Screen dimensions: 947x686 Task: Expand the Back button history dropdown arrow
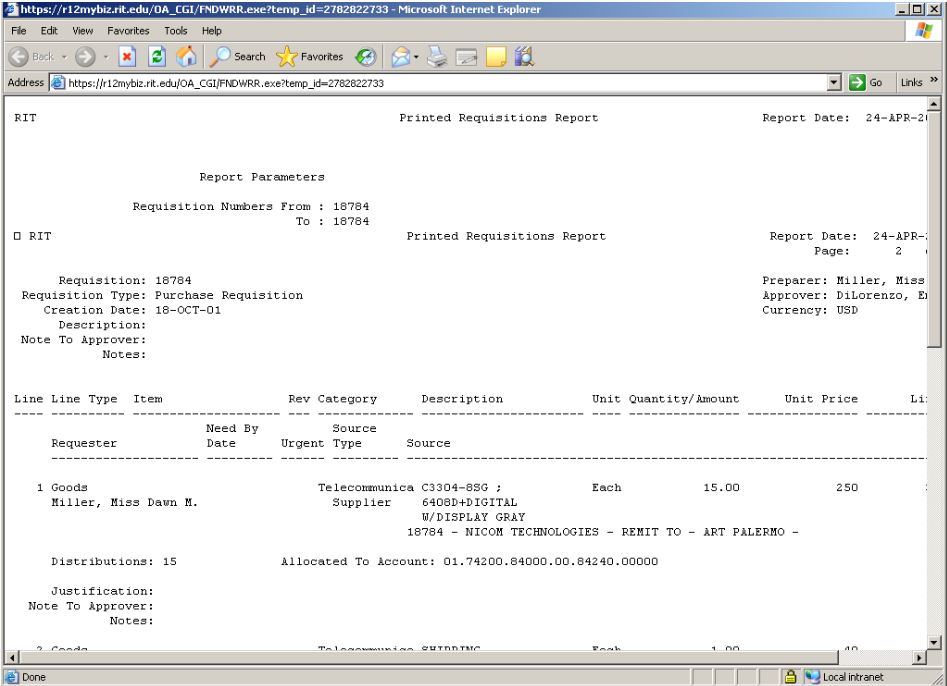click(62, 57)
